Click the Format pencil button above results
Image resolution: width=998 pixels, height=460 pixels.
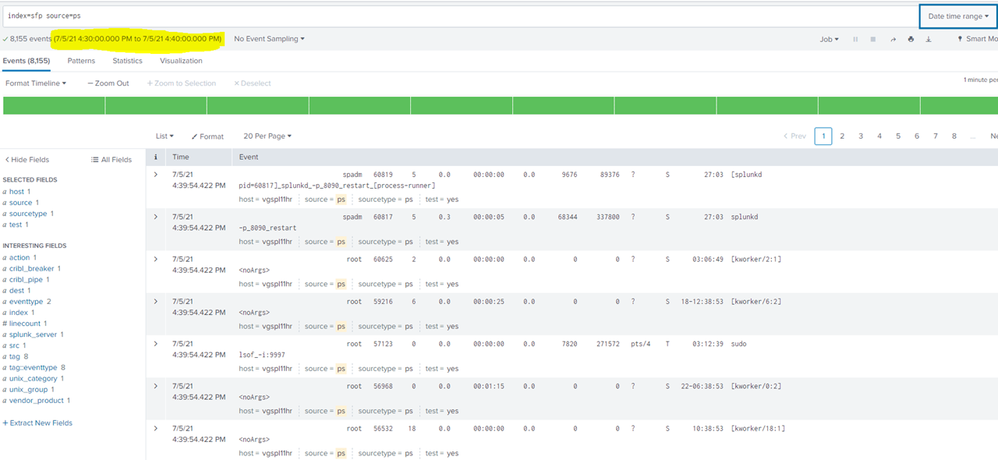(x=207, y=136)
